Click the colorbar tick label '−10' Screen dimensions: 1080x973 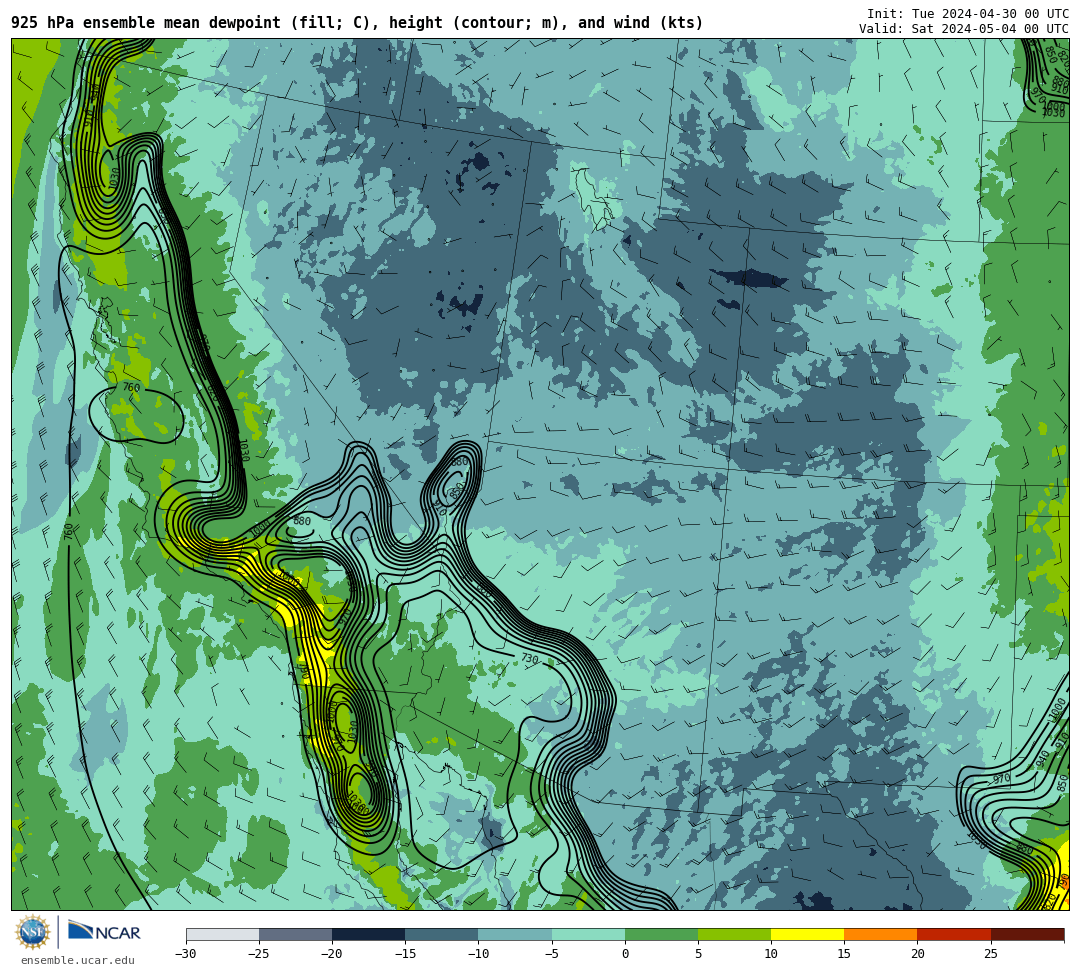point(478,954)
